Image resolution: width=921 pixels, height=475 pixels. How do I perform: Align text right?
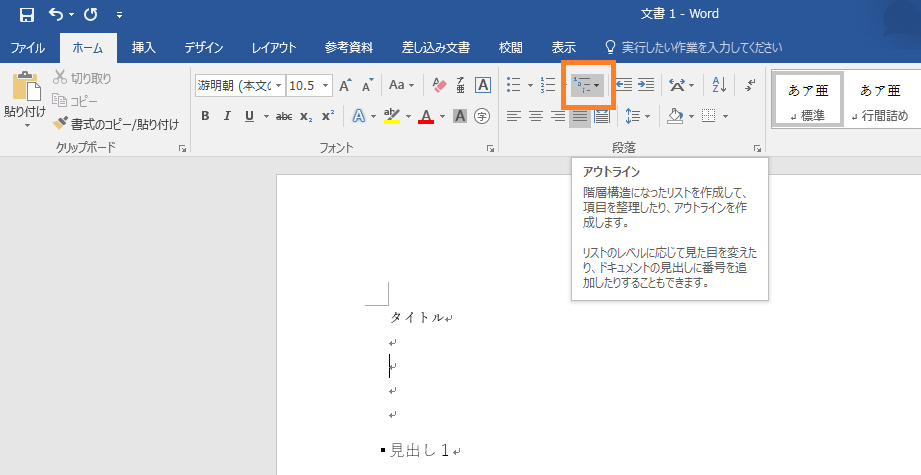pyautogui.click(x=557, y=116)
